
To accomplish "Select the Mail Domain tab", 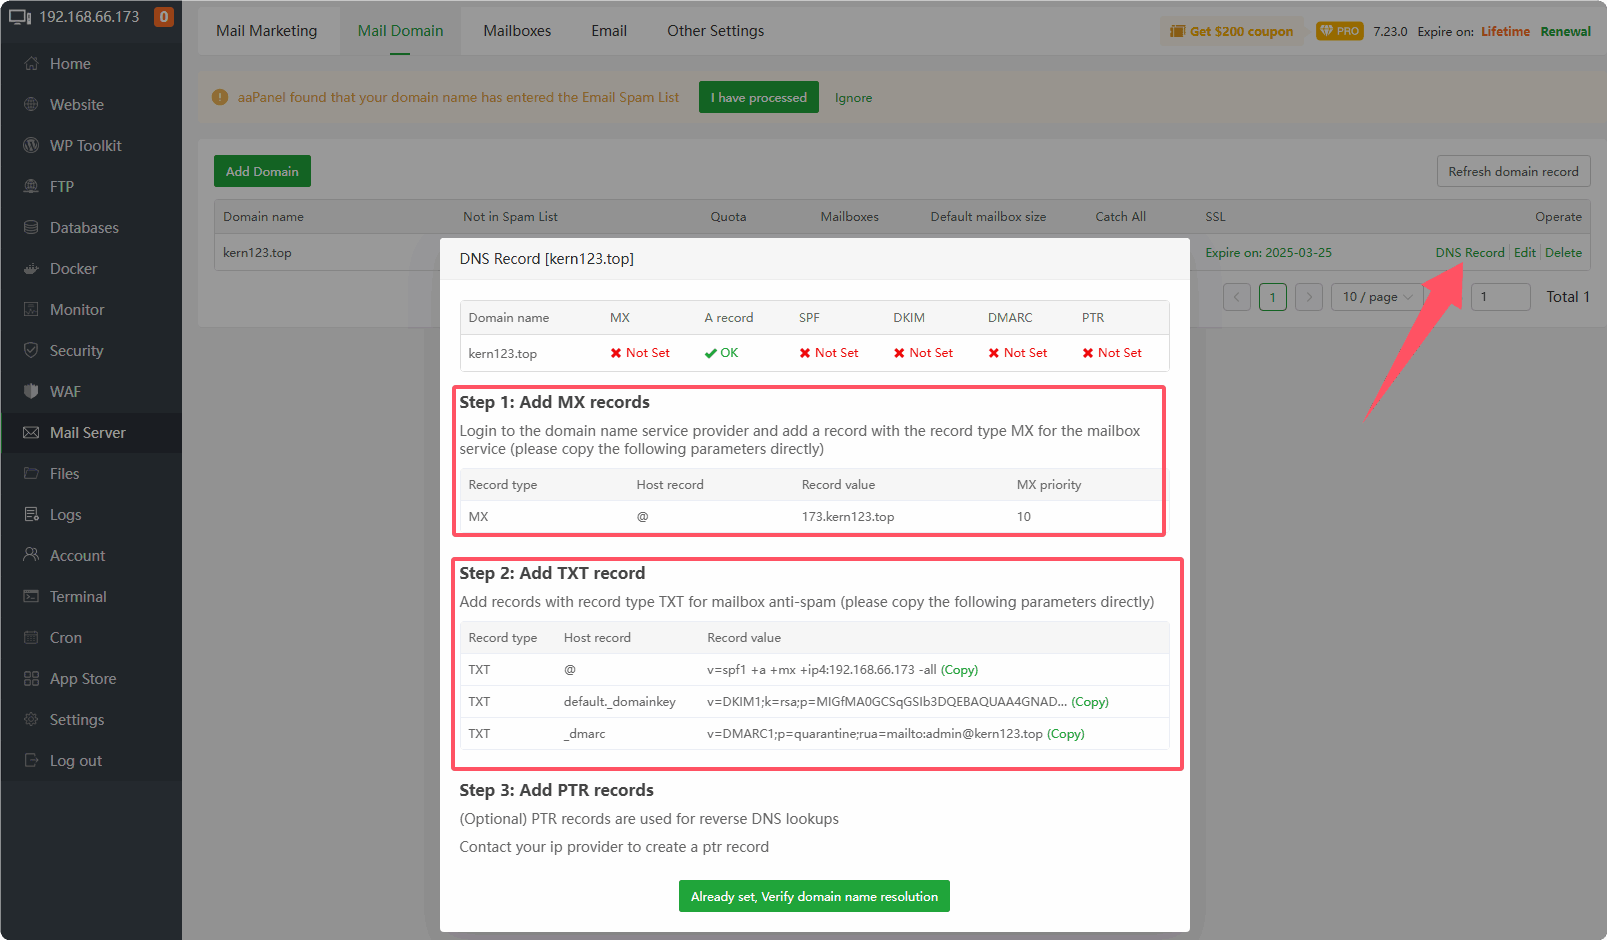I will (400, 31).
